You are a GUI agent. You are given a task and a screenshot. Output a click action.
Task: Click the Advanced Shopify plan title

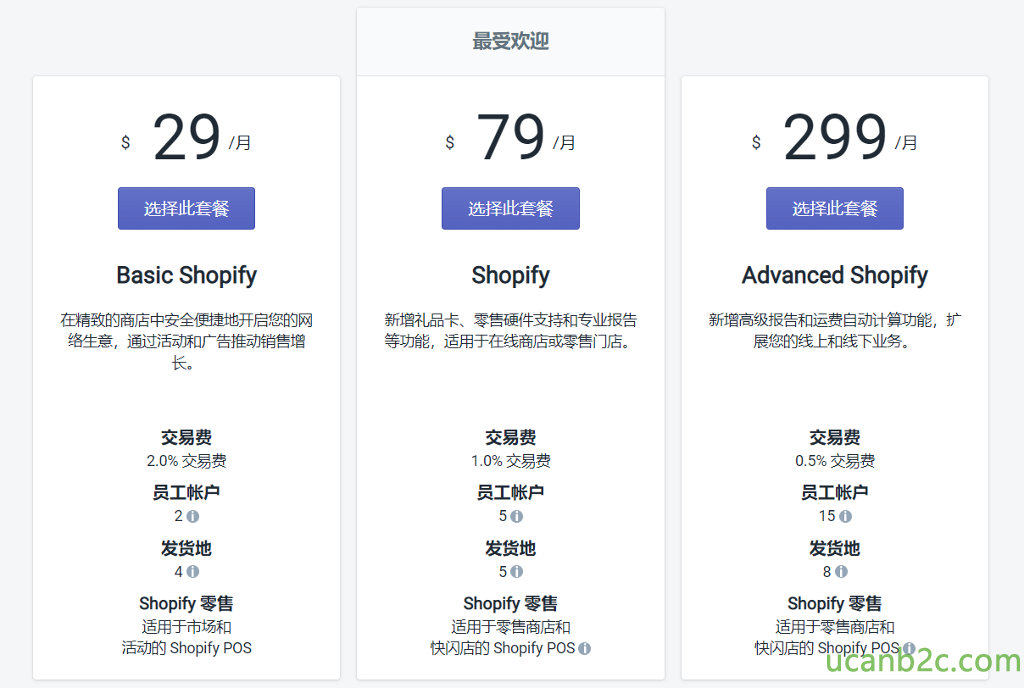pos(835,275)
